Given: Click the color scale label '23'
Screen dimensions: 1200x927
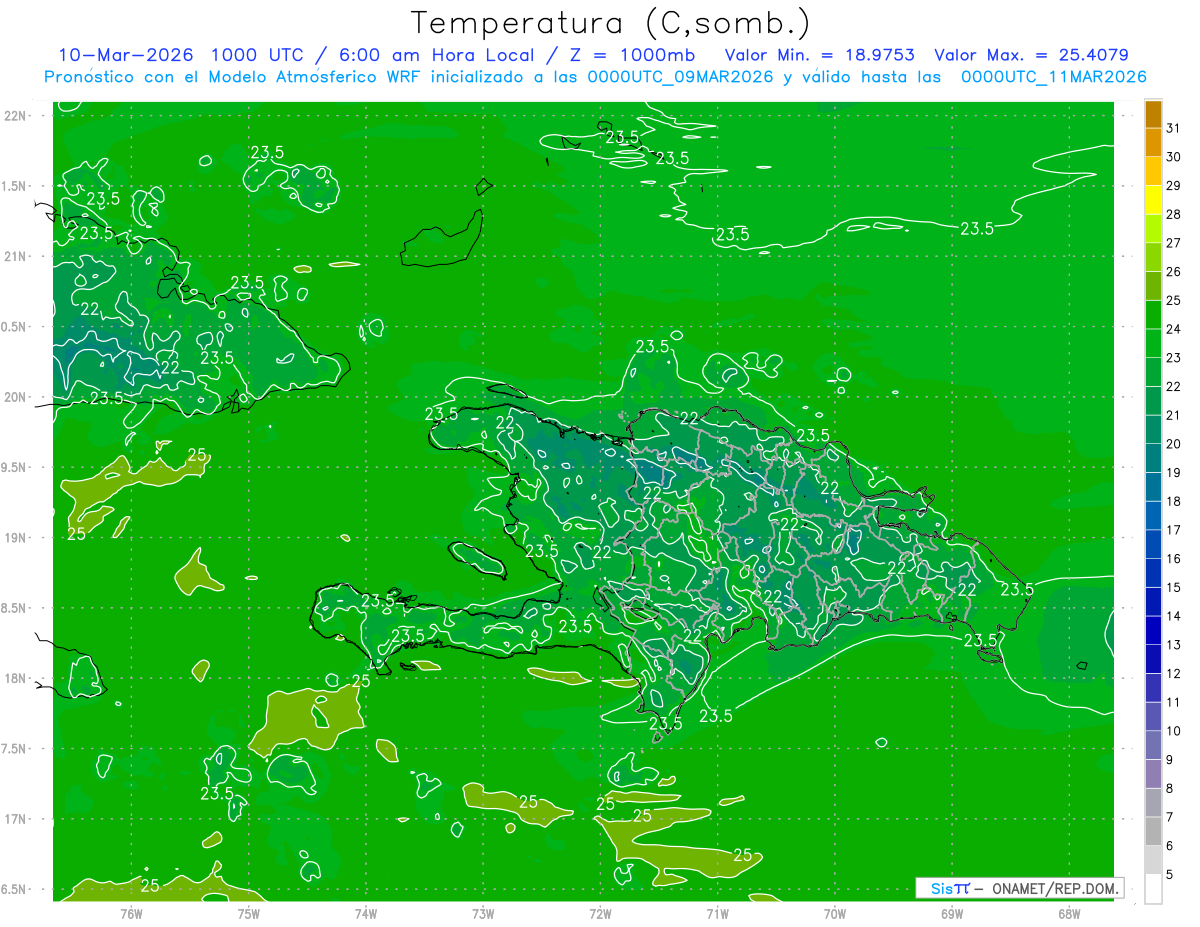Looking at the screenshot, I should (1173, 358).
